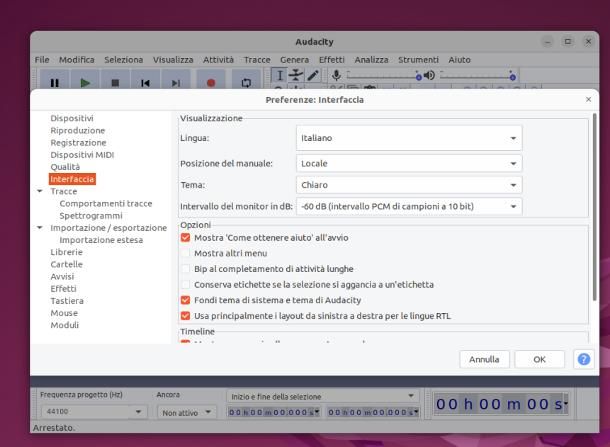Image resolution: width=610 pixels, height=447 pixels.
Task: Select Tastiera category
Action: pyautogui.click(x=67, y=301)
